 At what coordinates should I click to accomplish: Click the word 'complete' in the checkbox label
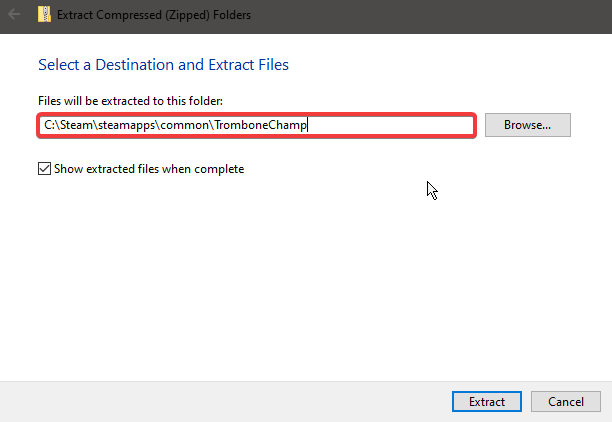coord(219,169)
